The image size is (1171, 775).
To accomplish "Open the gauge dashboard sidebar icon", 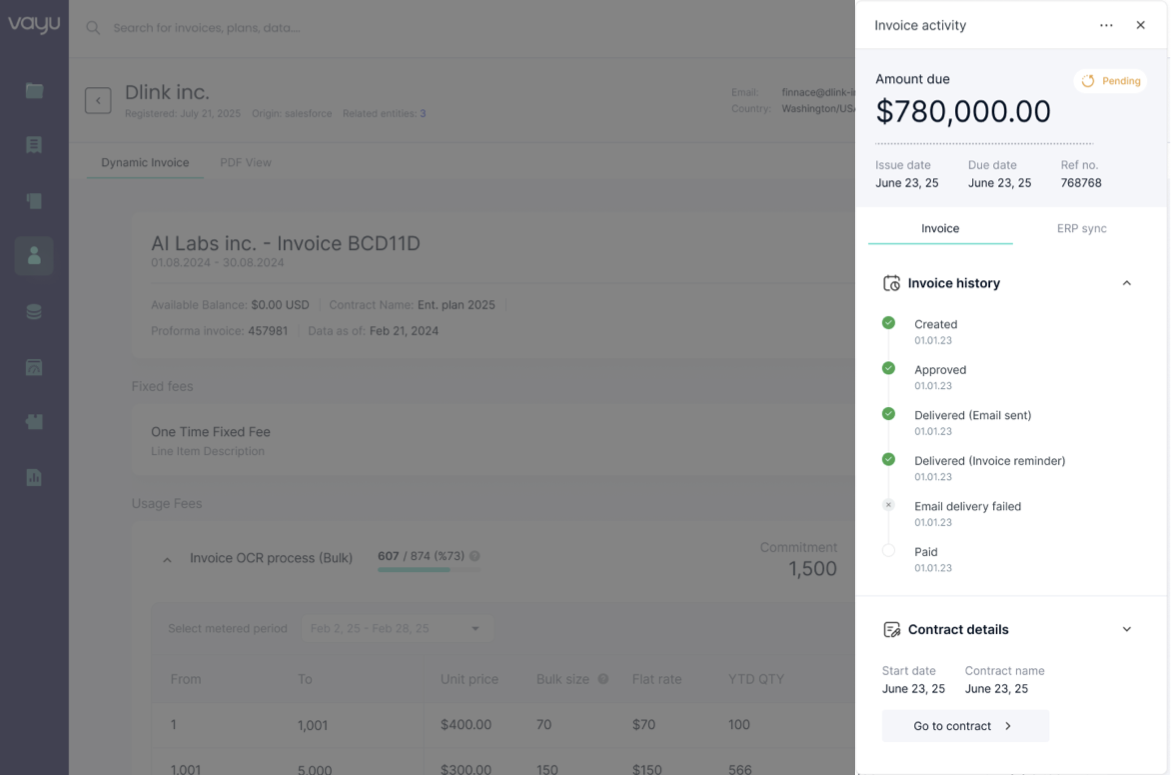I will tap(34, 367).
